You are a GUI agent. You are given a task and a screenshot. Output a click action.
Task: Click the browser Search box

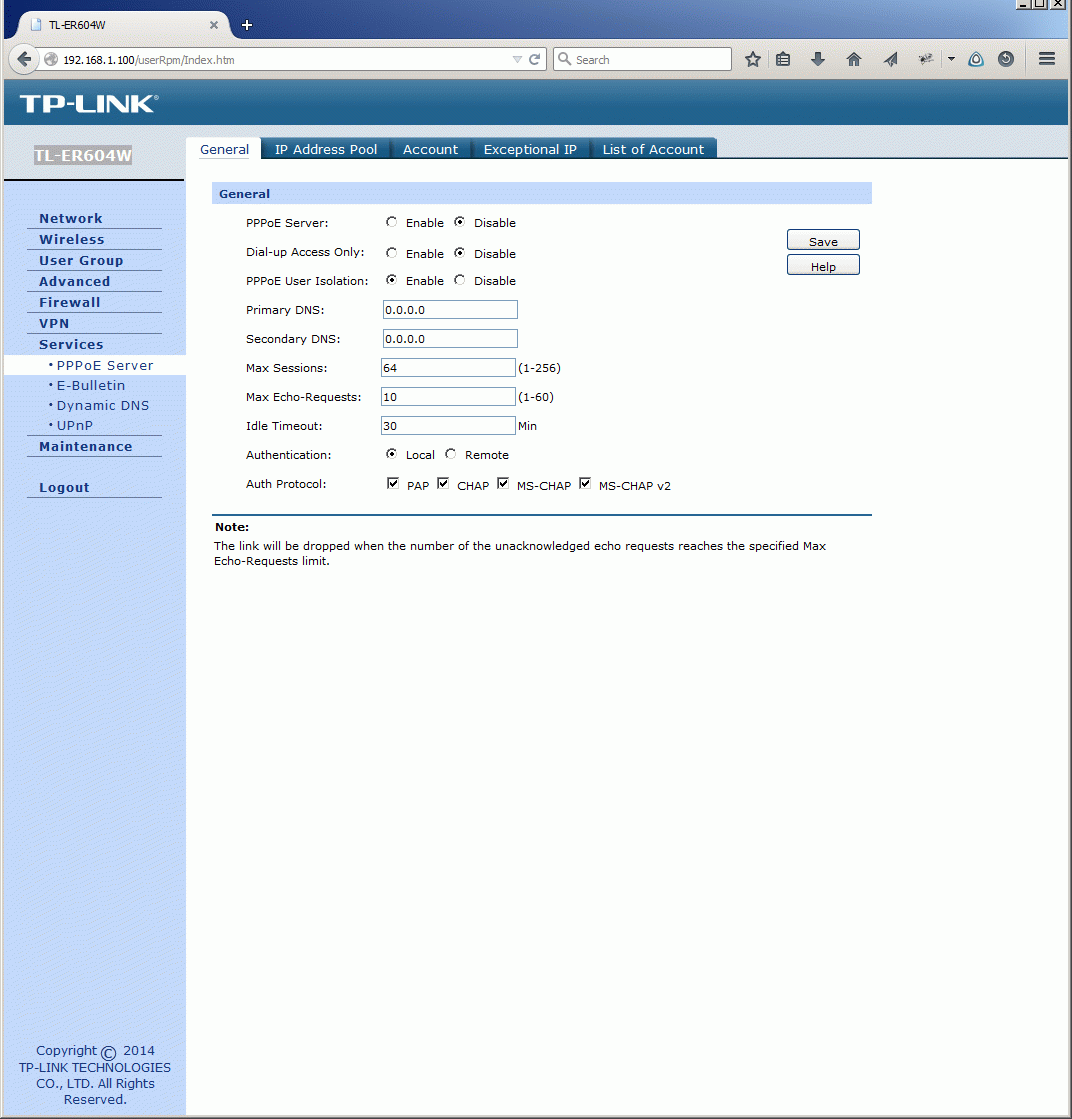coord(642,59)
